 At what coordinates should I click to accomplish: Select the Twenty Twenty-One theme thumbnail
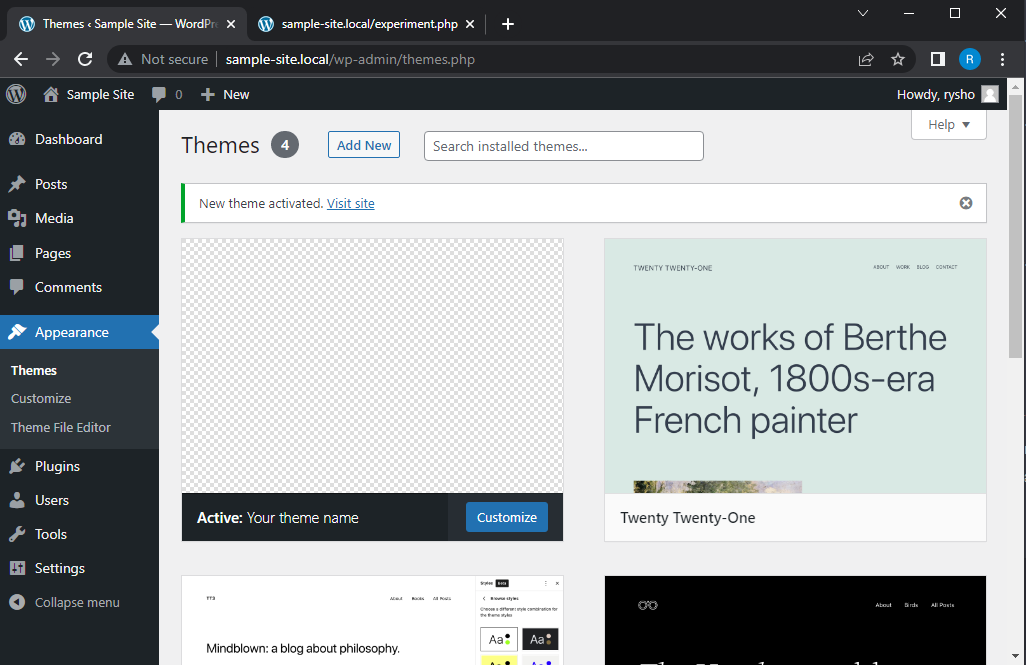795,366
